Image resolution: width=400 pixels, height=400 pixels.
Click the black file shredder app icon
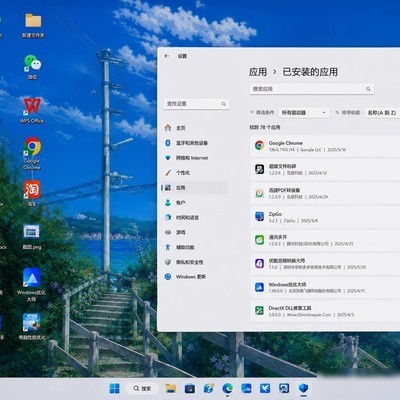(259, 169)
